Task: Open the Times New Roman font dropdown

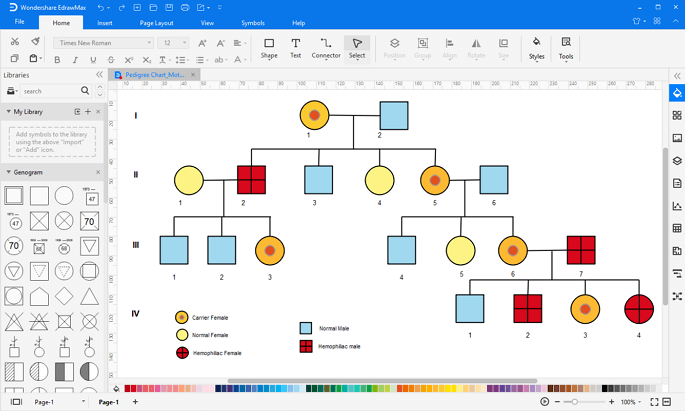Action: pos(104,43)
